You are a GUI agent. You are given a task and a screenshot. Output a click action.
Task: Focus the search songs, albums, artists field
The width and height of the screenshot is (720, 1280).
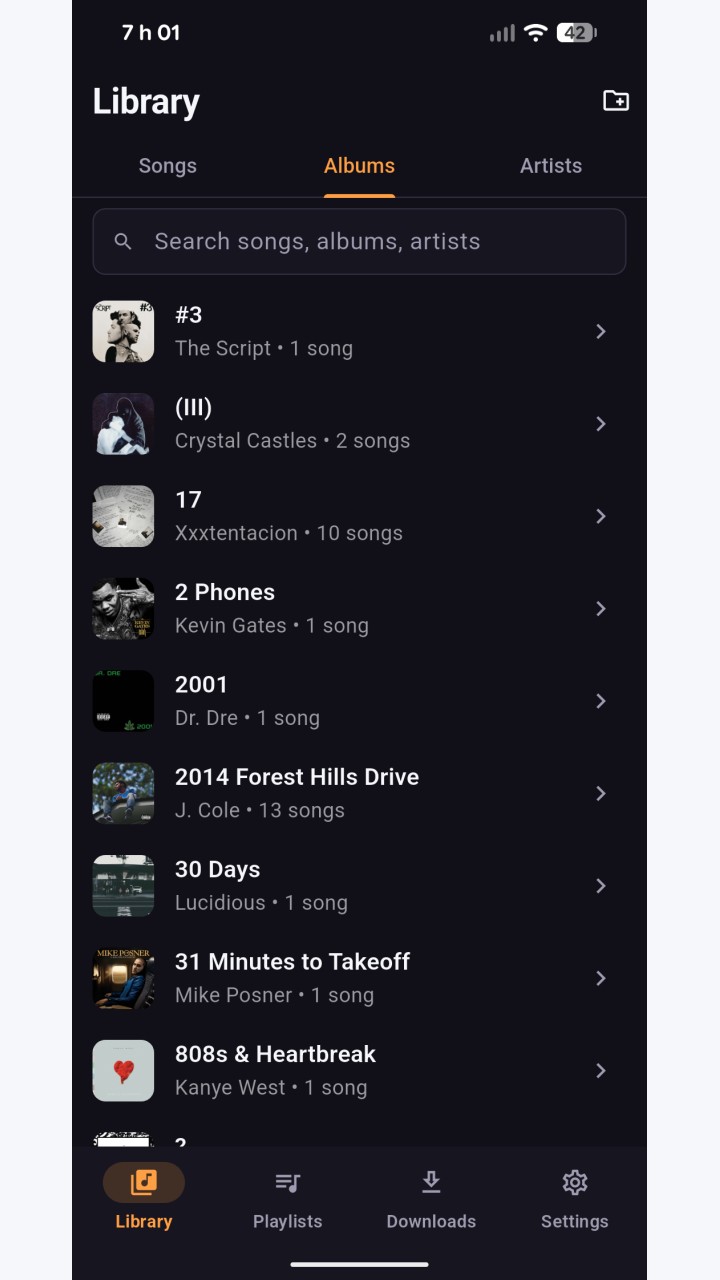pyautogui.click(x=359, y=241)
